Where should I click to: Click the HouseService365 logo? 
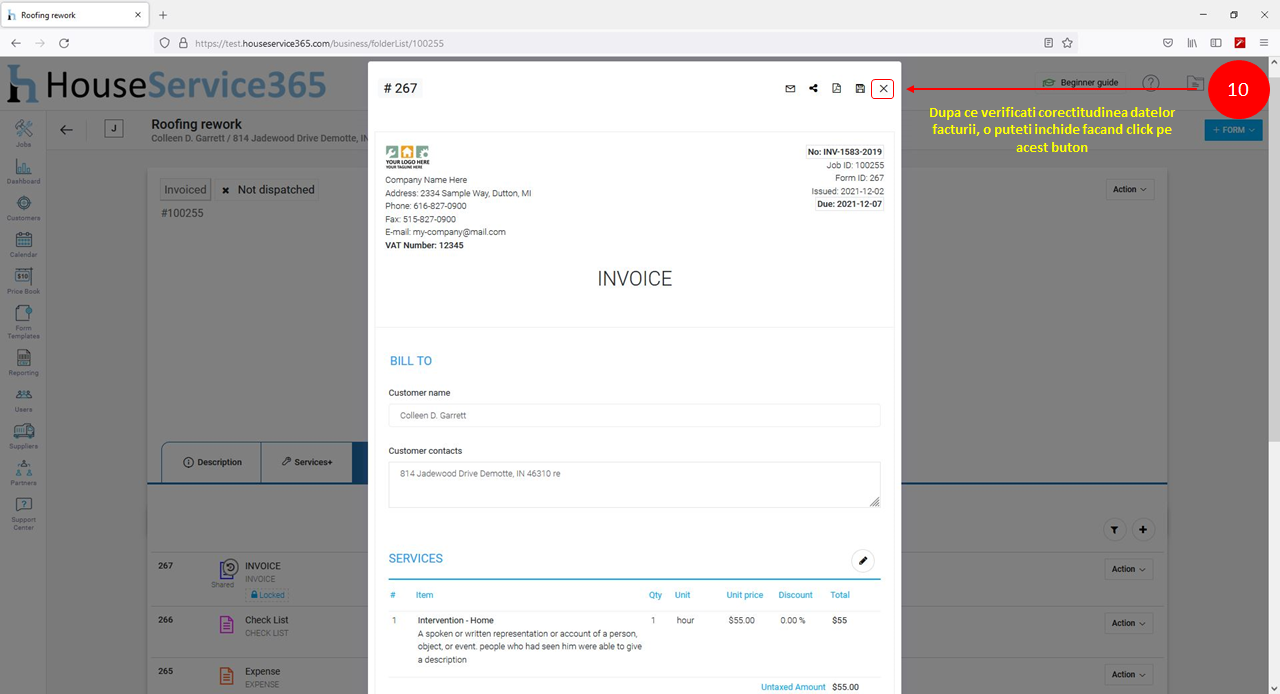tap(167, 85)
